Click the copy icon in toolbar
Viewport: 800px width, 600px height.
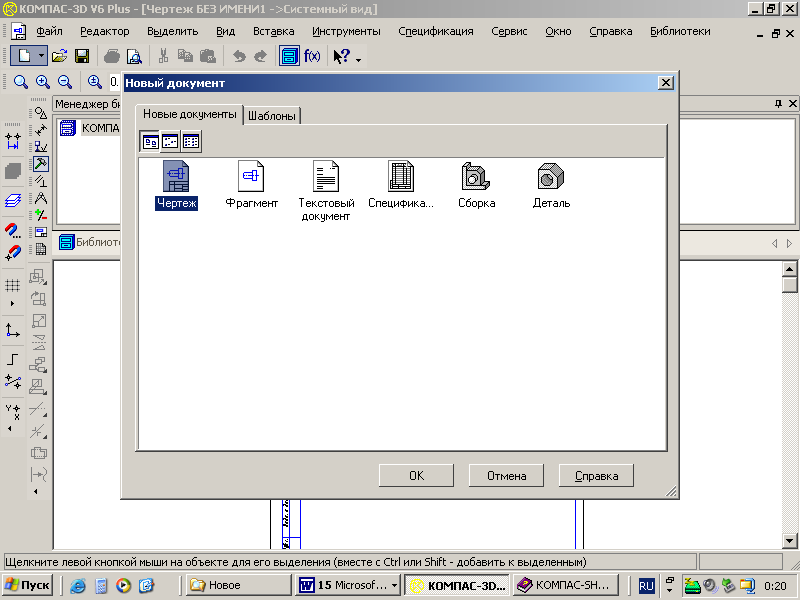(185, 56)
